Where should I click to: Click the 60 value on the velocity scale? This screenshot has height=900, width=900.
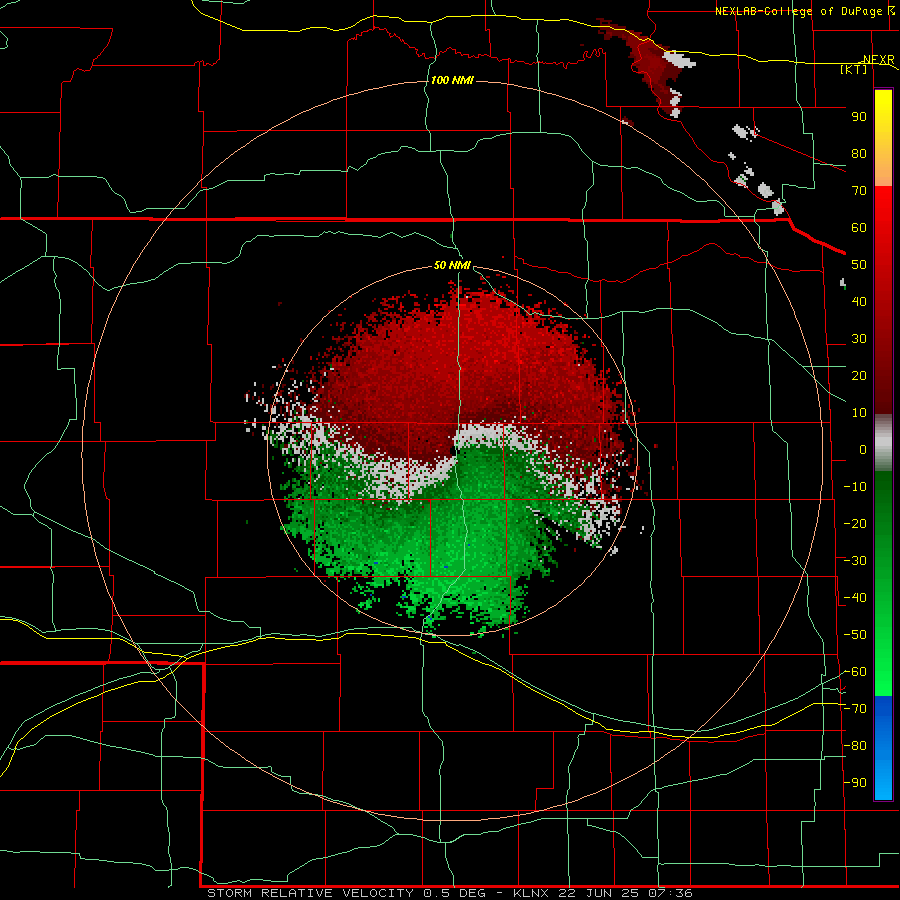coord(859,228)
